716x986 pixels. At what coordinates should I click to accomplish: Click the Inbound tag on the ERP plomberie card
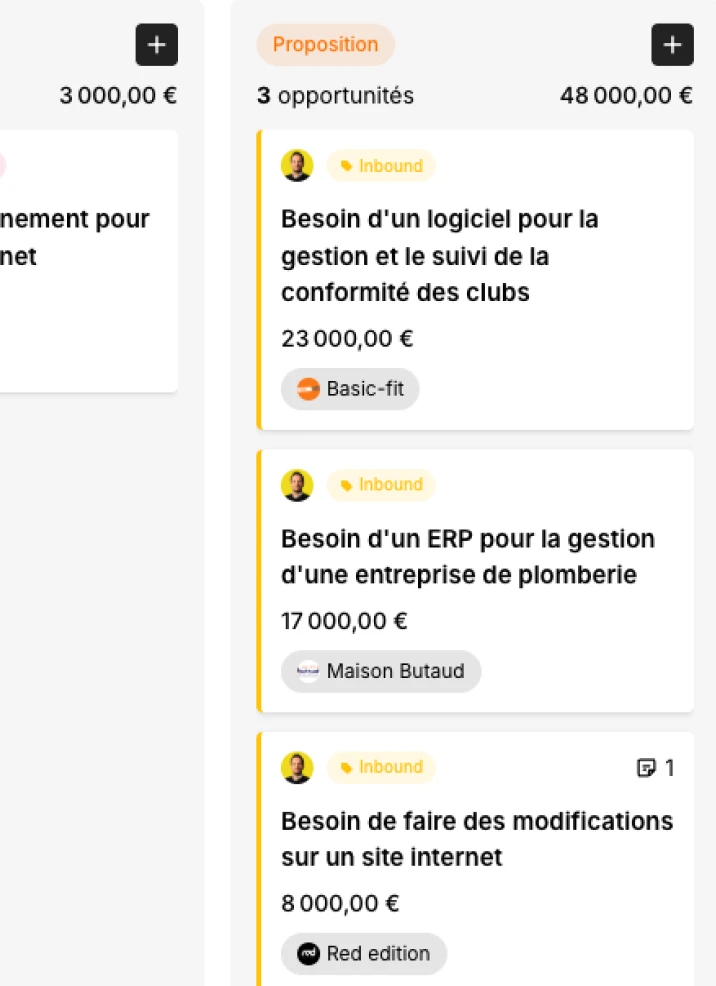click(381, 485)
